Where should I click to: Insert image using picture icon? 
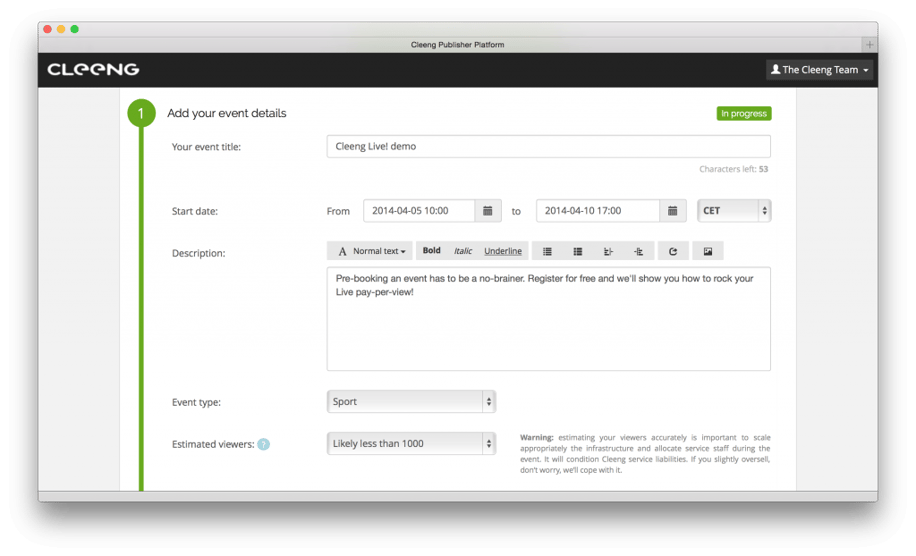(708, 251)
